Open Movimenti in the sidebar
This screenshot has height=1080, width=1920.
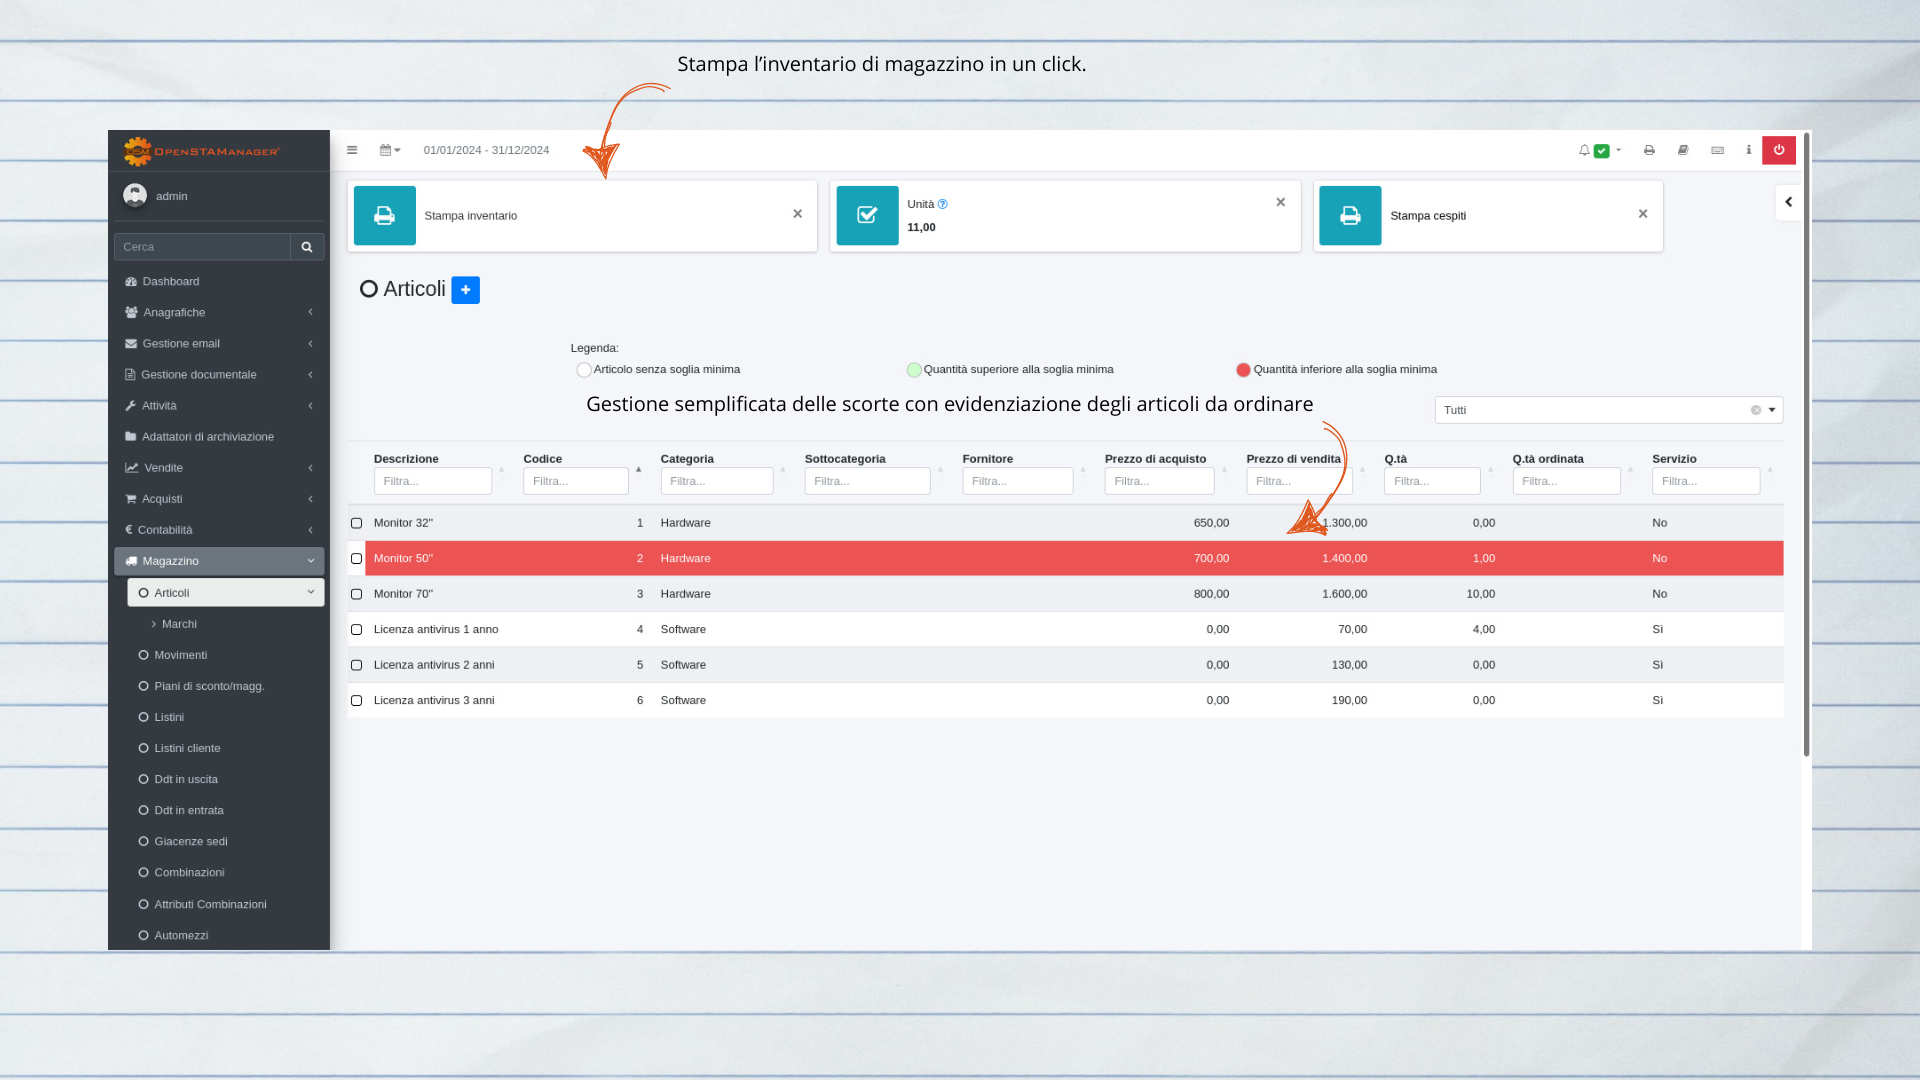coord(226,655)
